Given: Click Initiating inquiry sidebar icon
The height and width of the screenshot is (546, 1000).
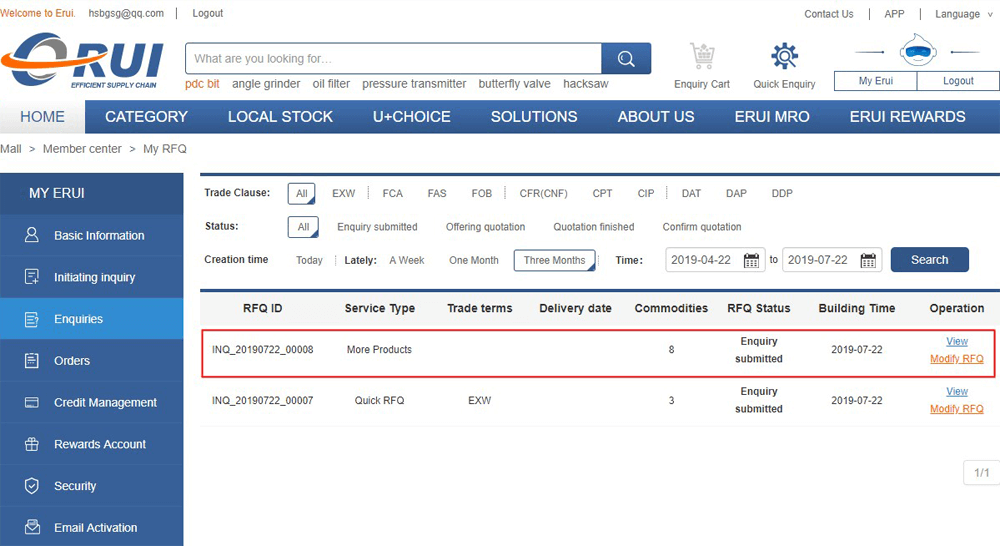Looking at the screenshot, I should click(x=31, y=277).
